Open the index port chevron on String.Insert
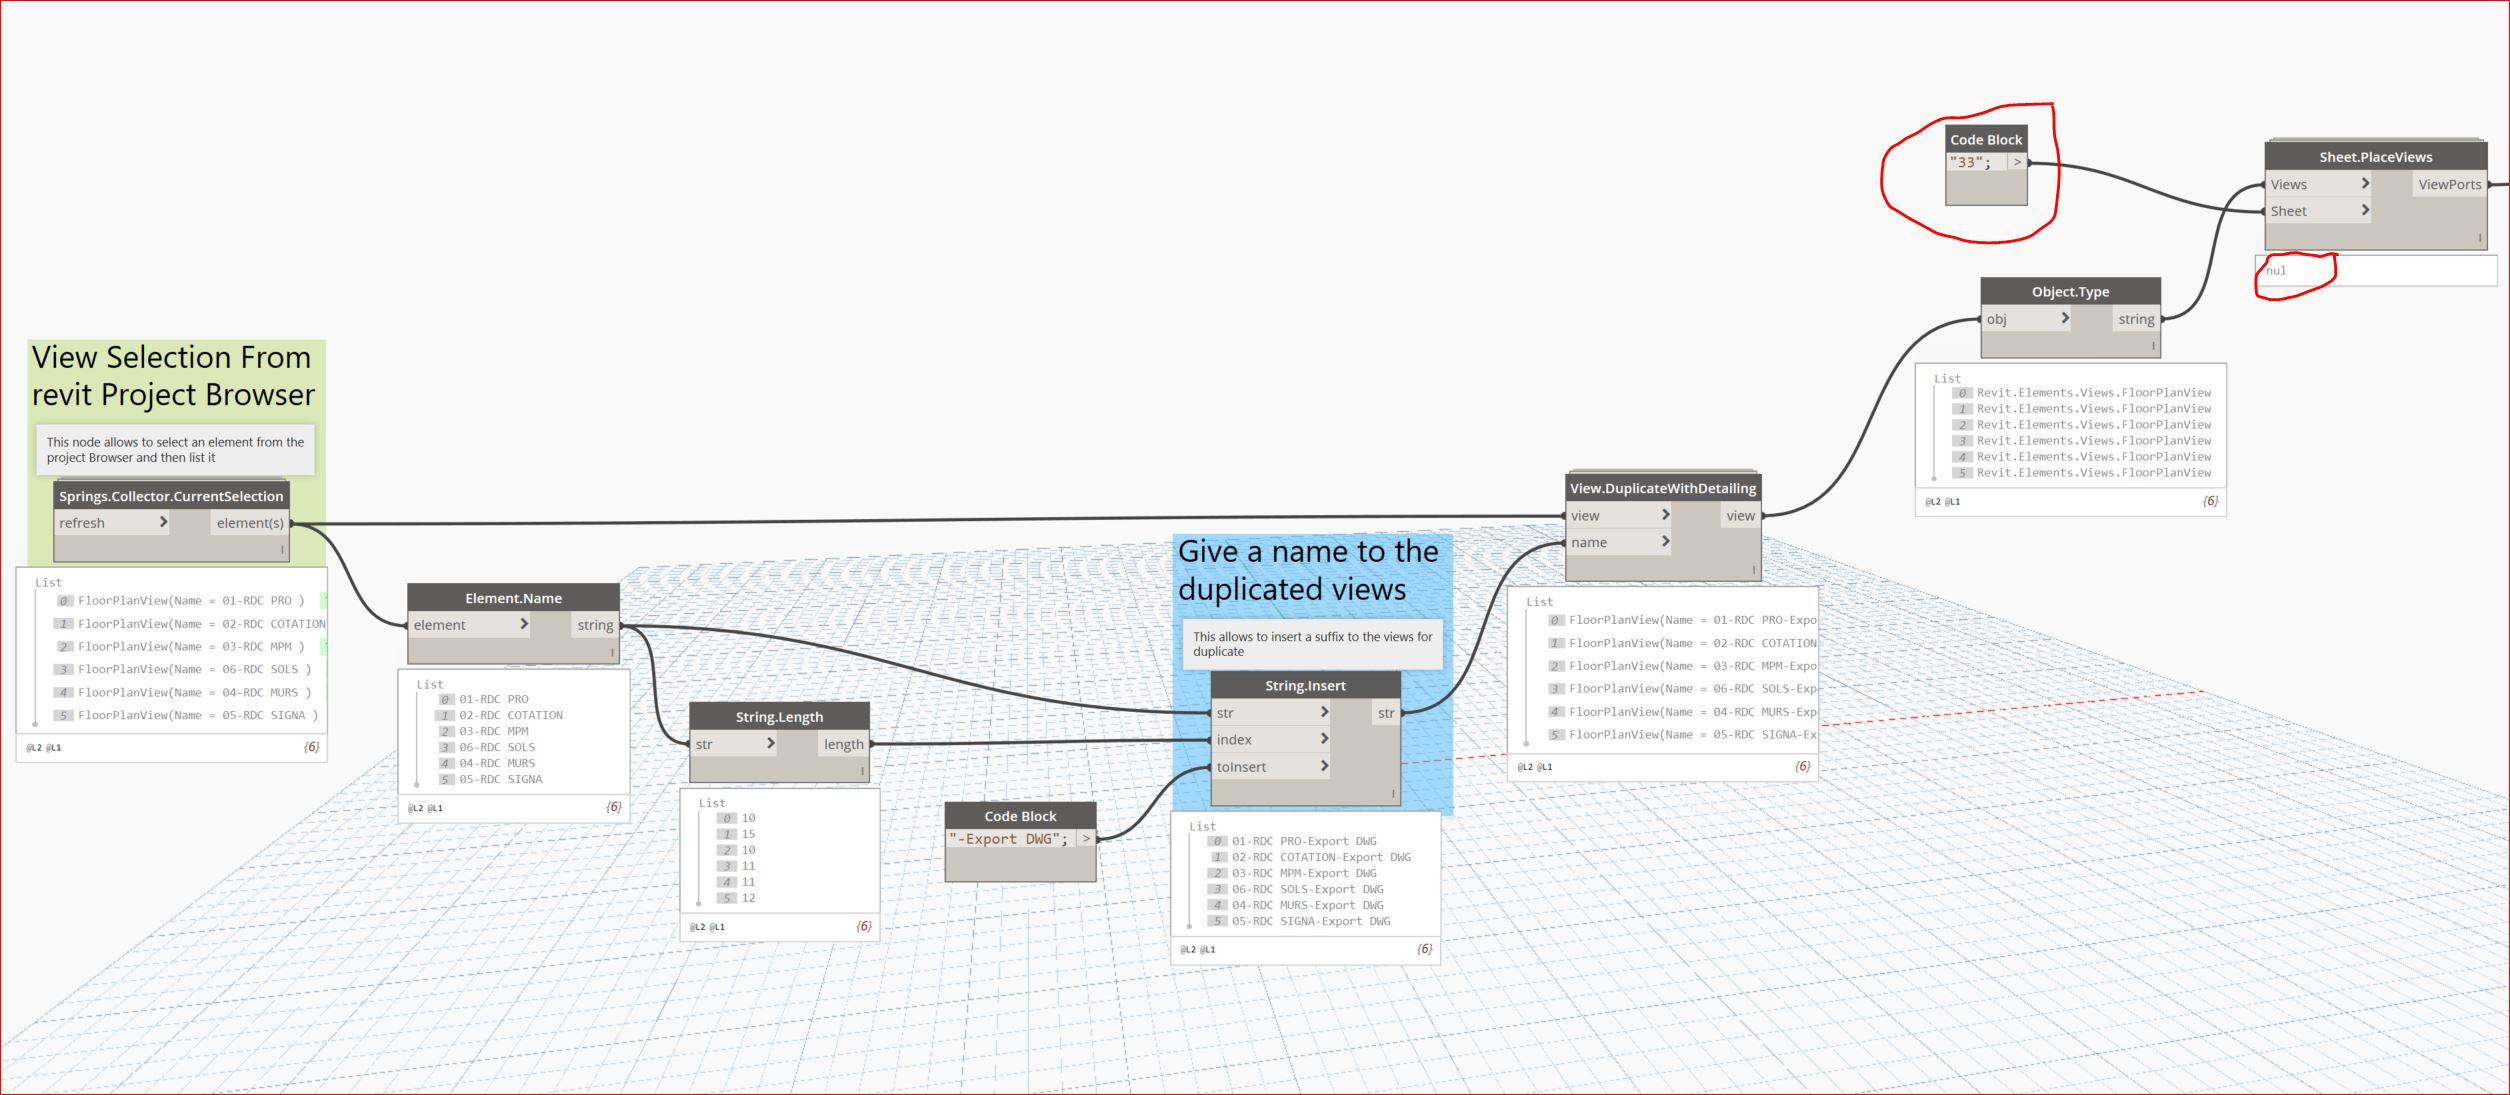This screenshot has height=1095, width=2510. click(1324, 739)
